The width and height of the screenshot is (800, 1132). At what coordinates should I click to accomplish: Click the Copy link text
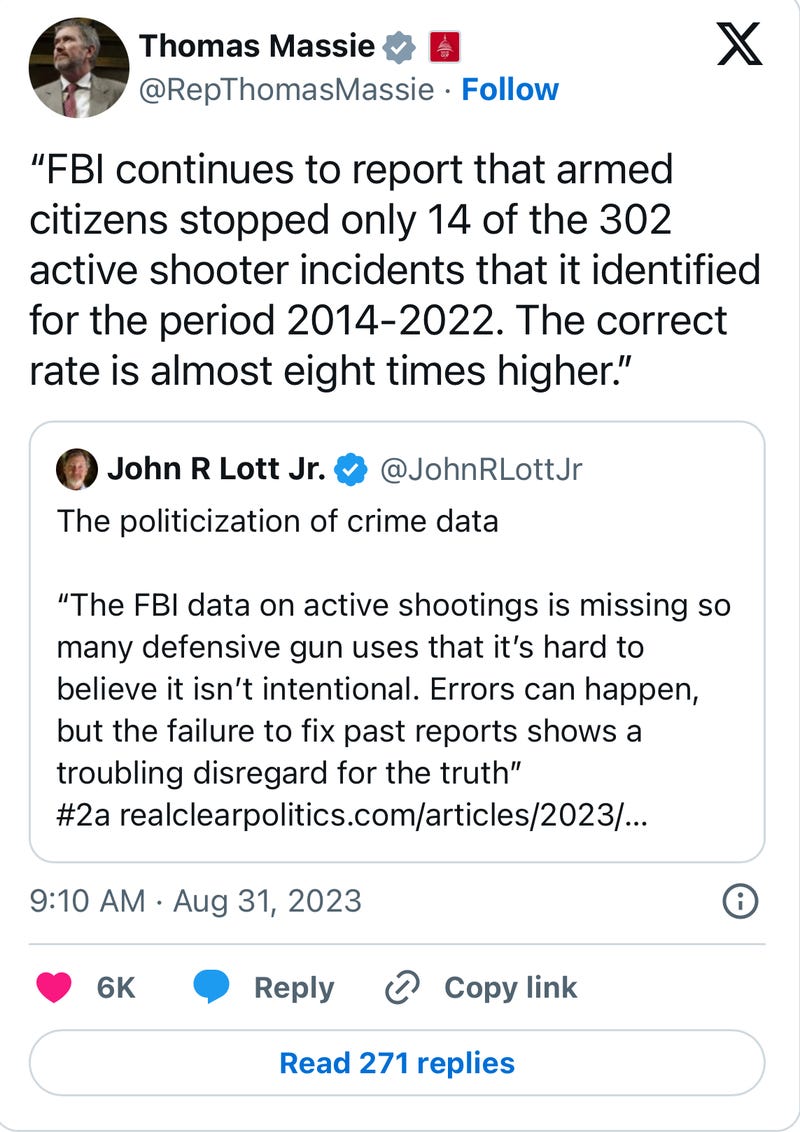coord(510,988)
